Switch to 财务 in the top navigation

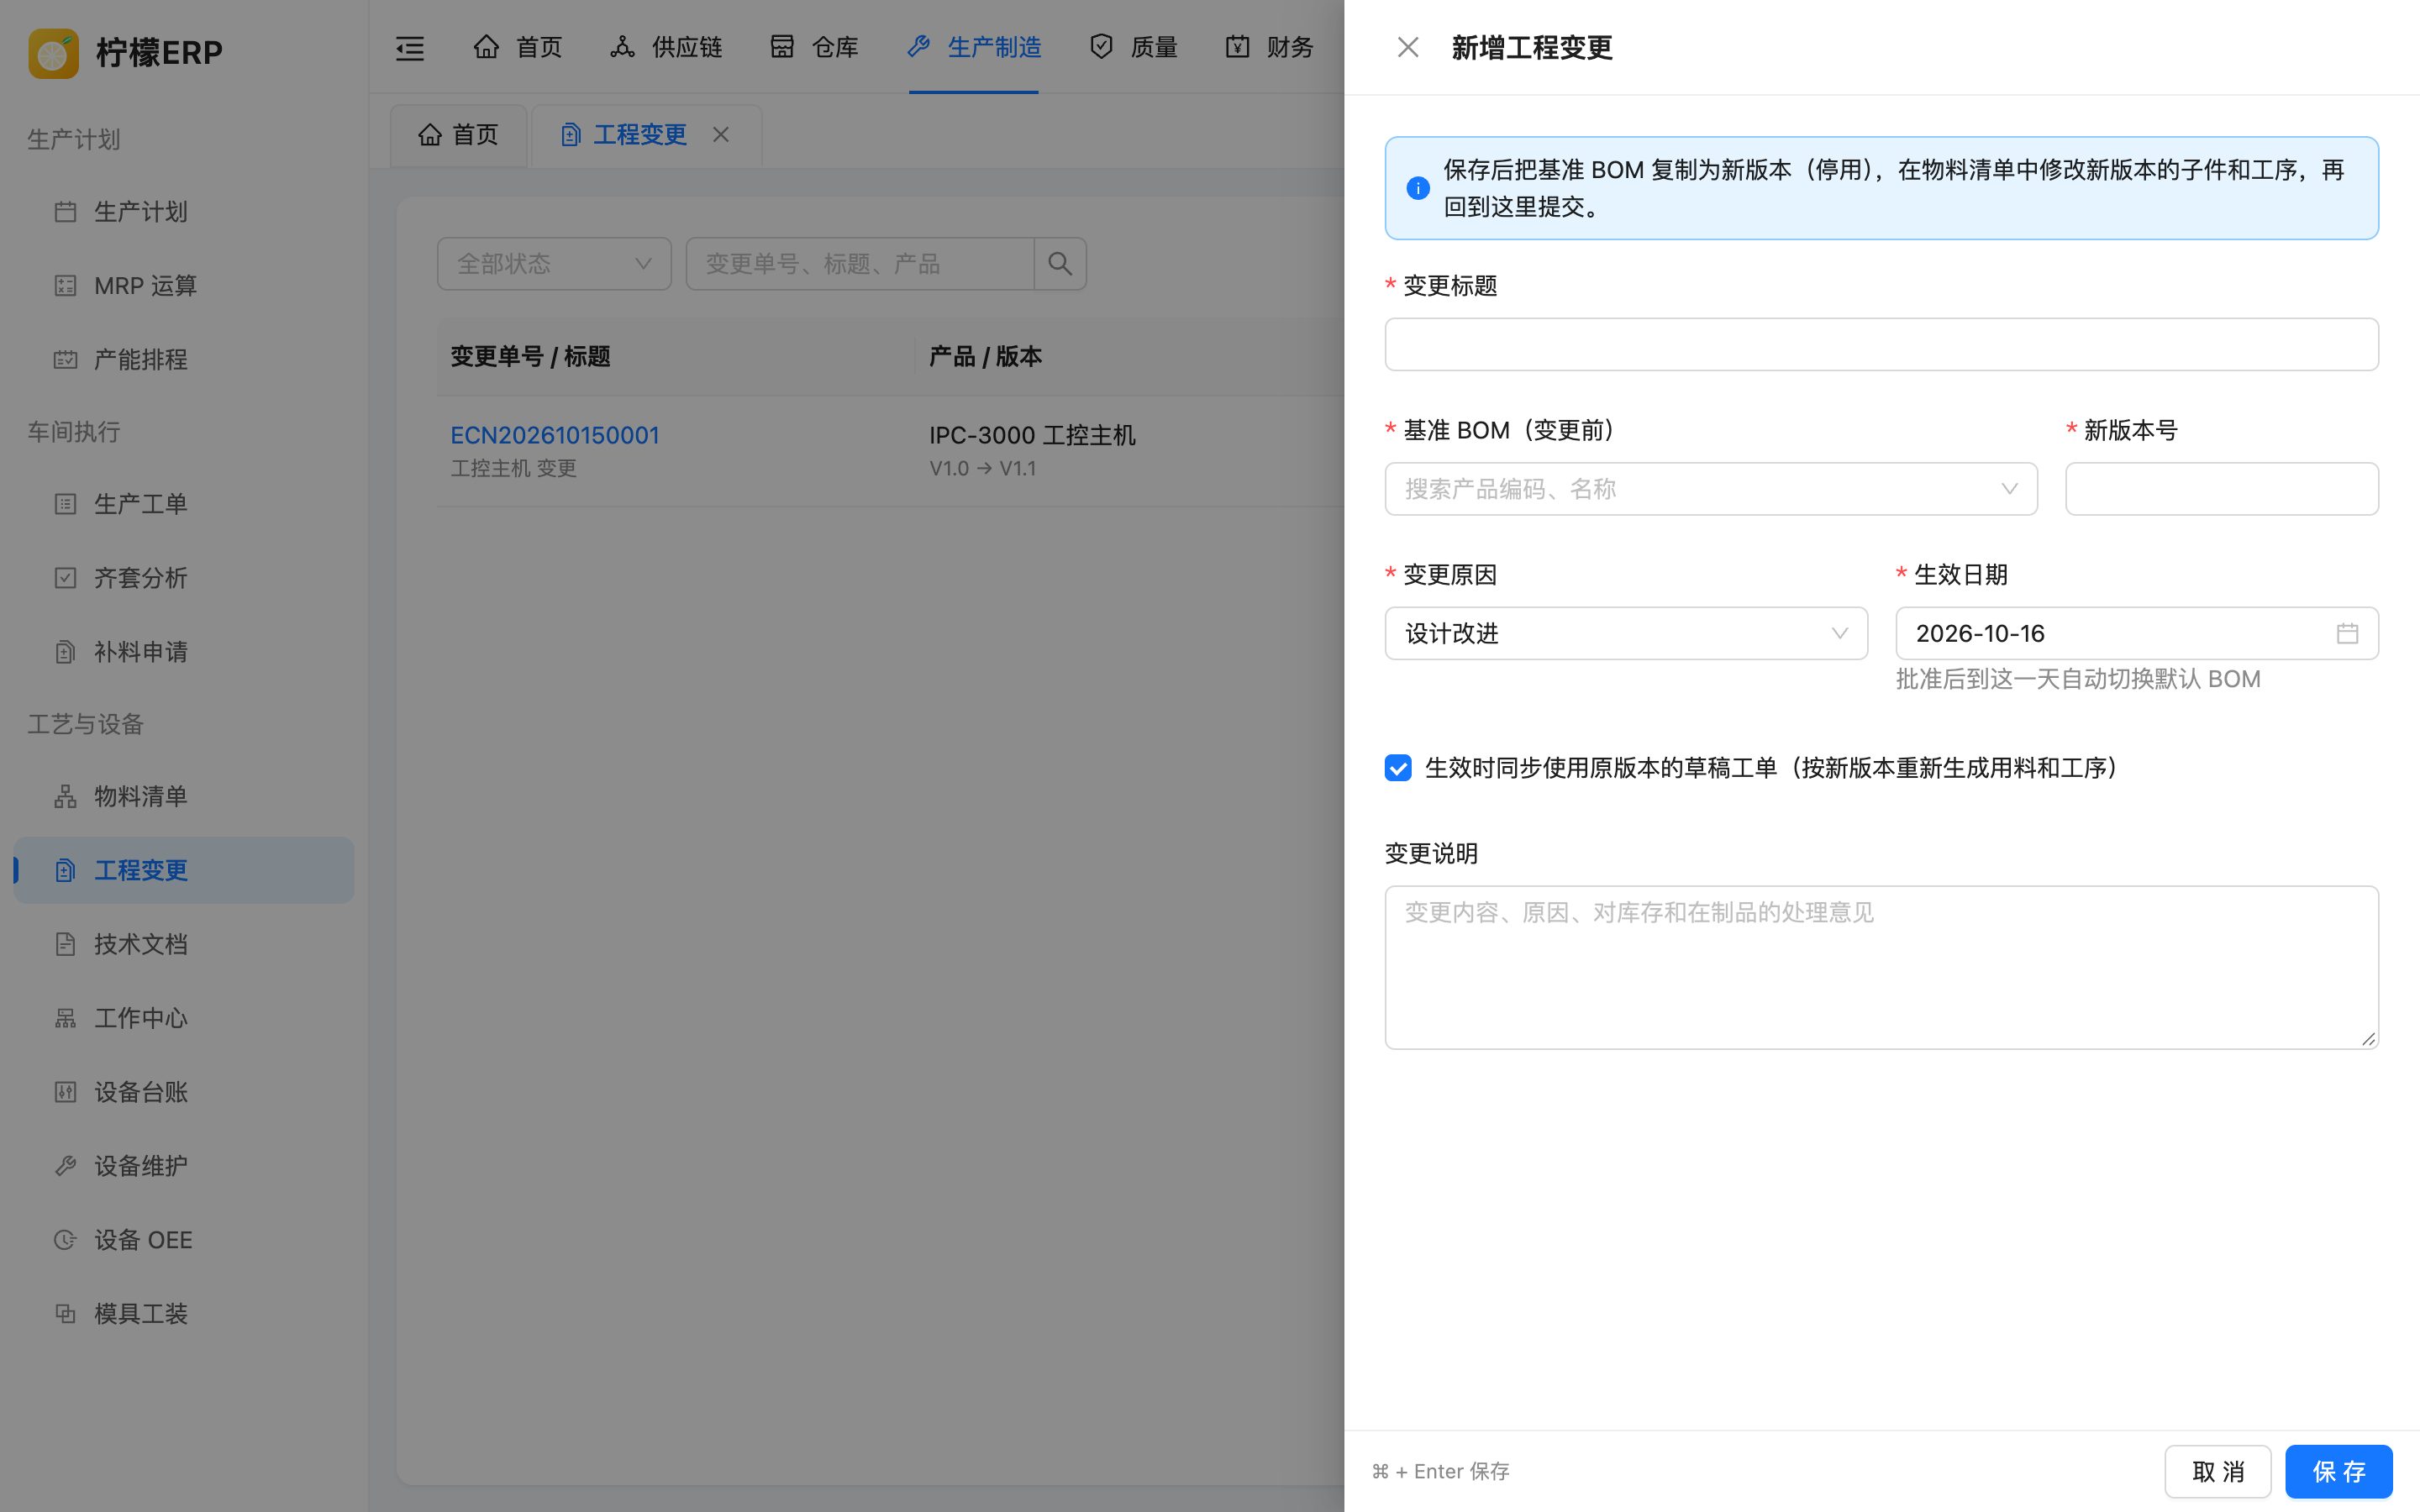pos(1269,47)
